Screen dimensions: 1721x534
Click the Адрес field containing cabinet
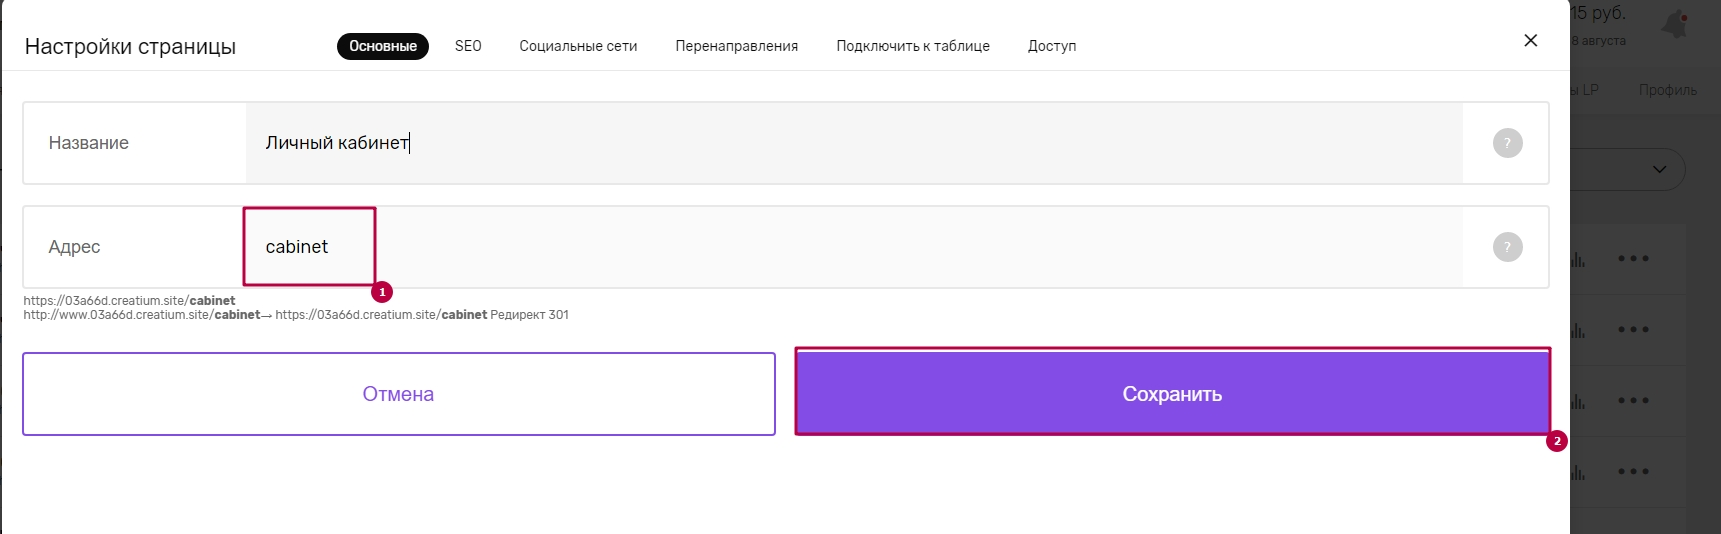pos(854,247)
